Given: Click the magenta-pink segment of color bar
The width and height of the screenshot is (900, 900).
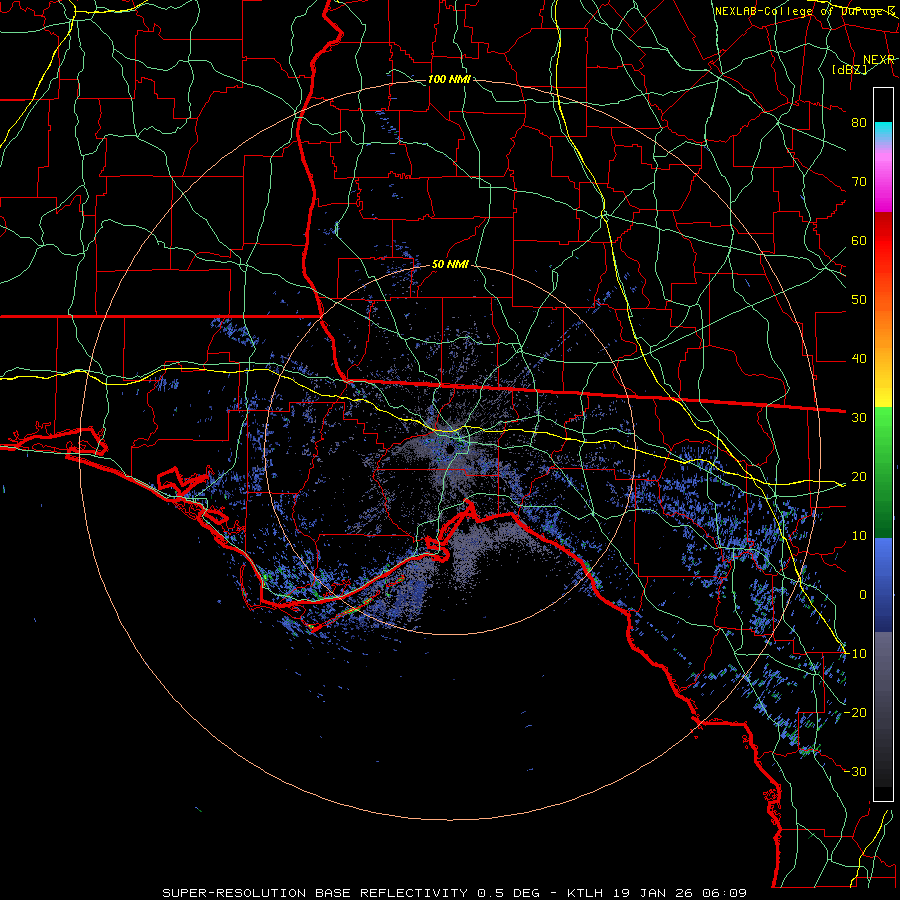Looking at the screenshot, I should click(883, 181).
